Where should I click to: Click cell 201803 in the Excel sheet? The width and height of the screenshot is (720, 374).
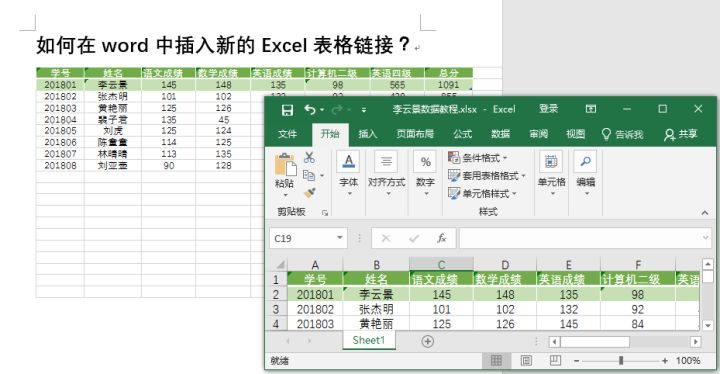click(315, 324)
